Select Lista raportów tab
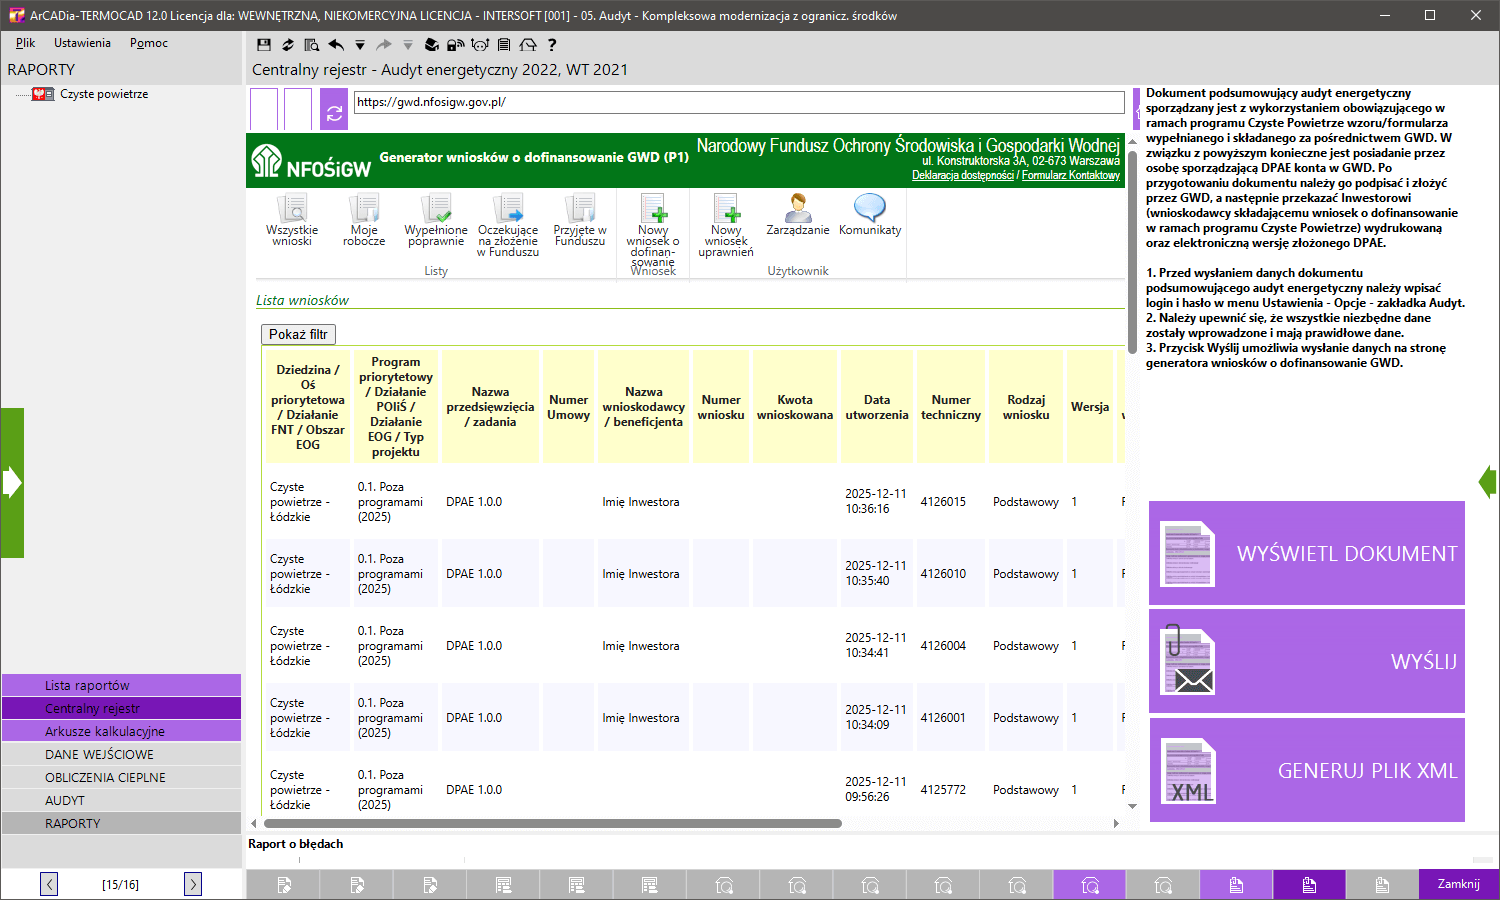The height and width of the screenshot is (900, 1500). pyautogui.click(x=87, y=685)
